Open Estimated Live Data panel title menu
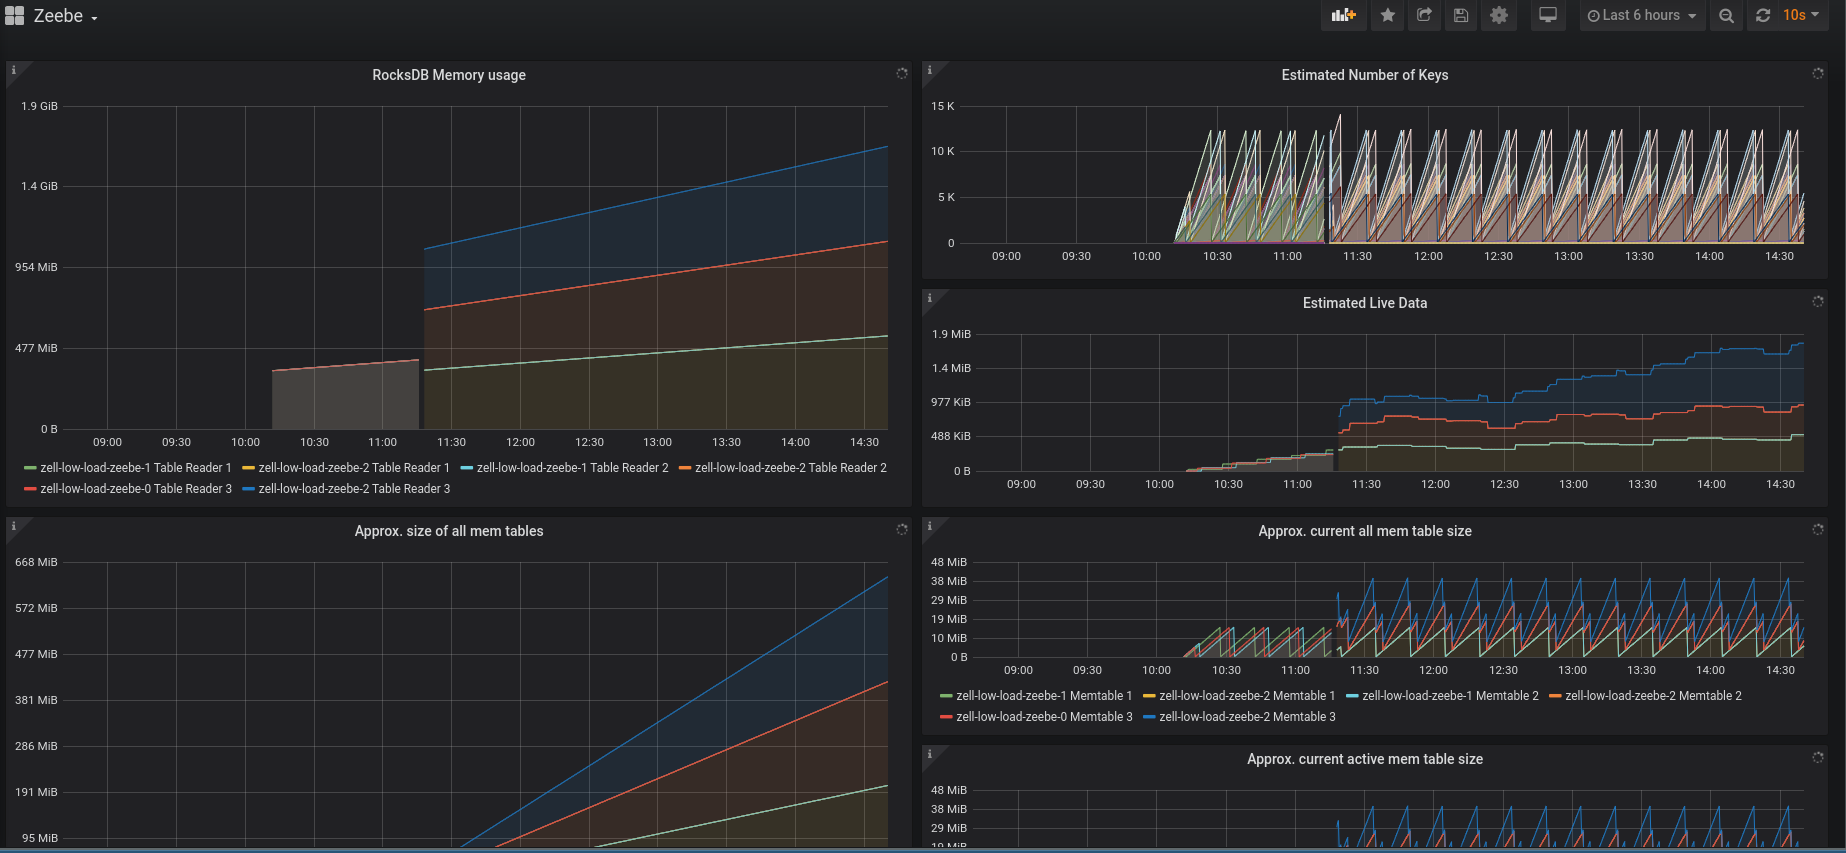Viewport: 1846px width, 853px height. pyautogui.click(x=1365, y=303)
